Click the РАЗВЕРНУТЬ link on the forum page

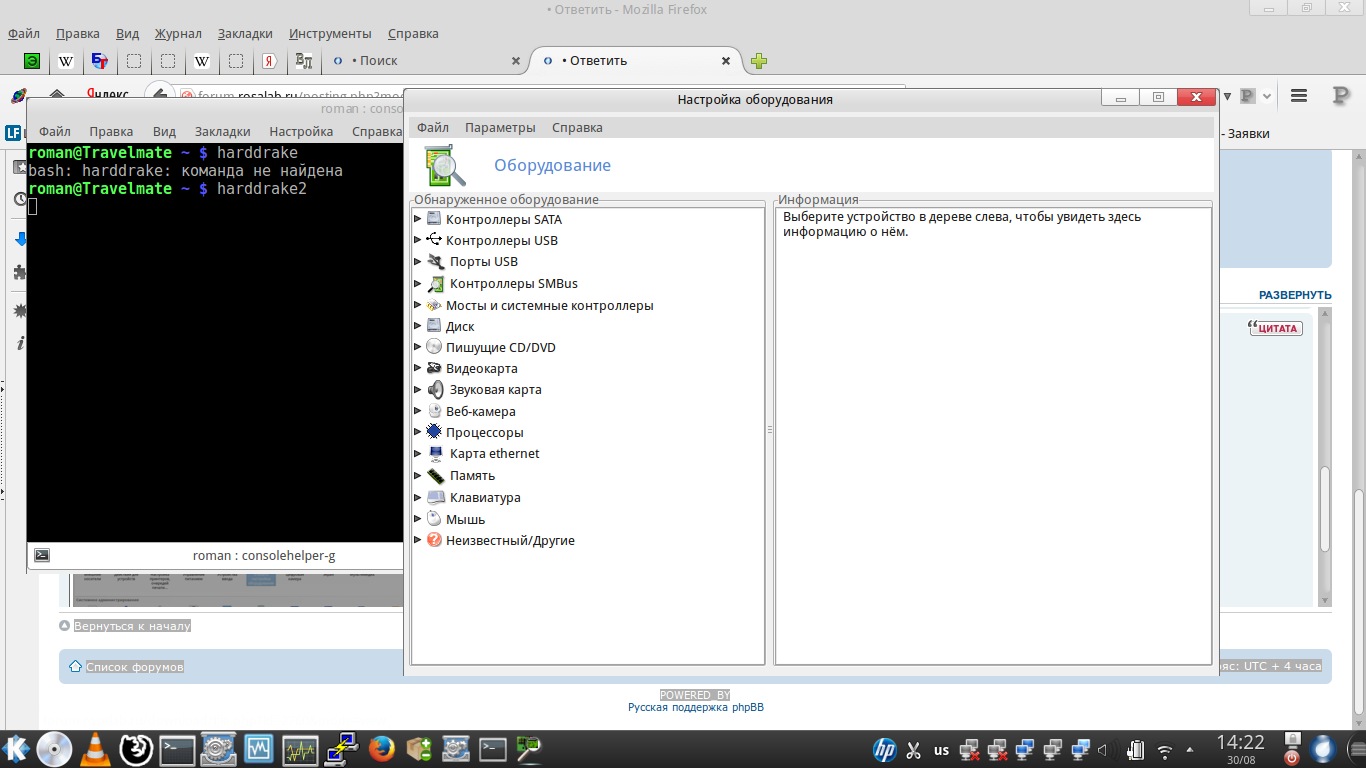pyautogui.click(x=1294, y=295)
